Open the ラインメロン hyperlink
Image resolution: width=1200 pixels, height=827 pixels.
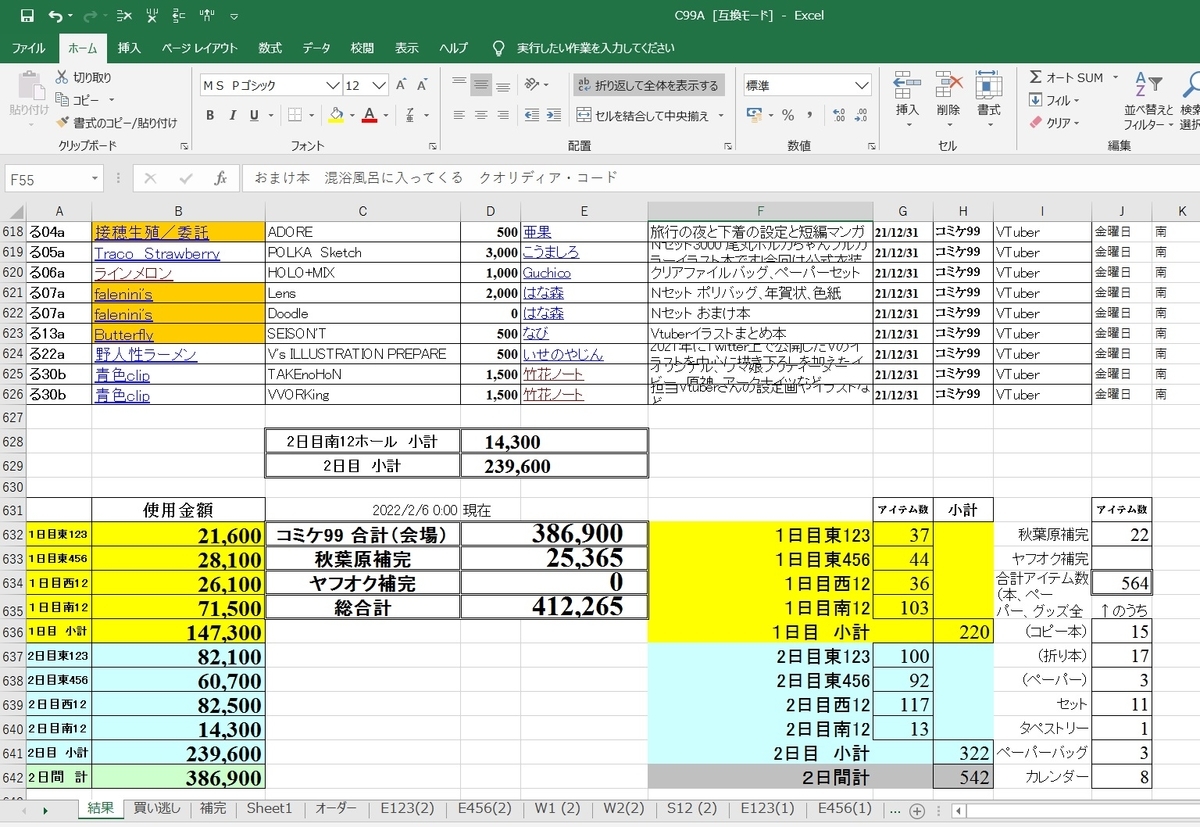tap(134, 273)
